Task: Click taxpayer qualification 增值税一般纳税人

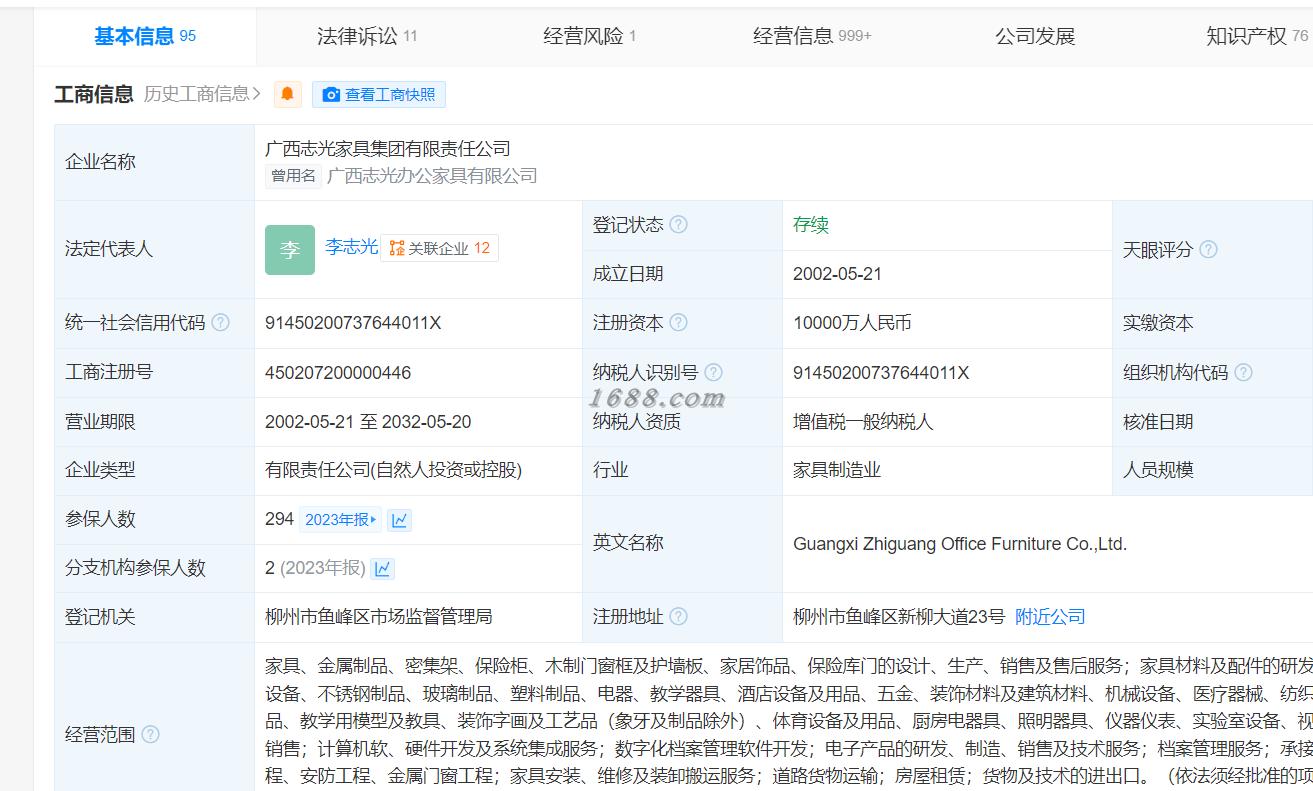Action: click(863, 422)
